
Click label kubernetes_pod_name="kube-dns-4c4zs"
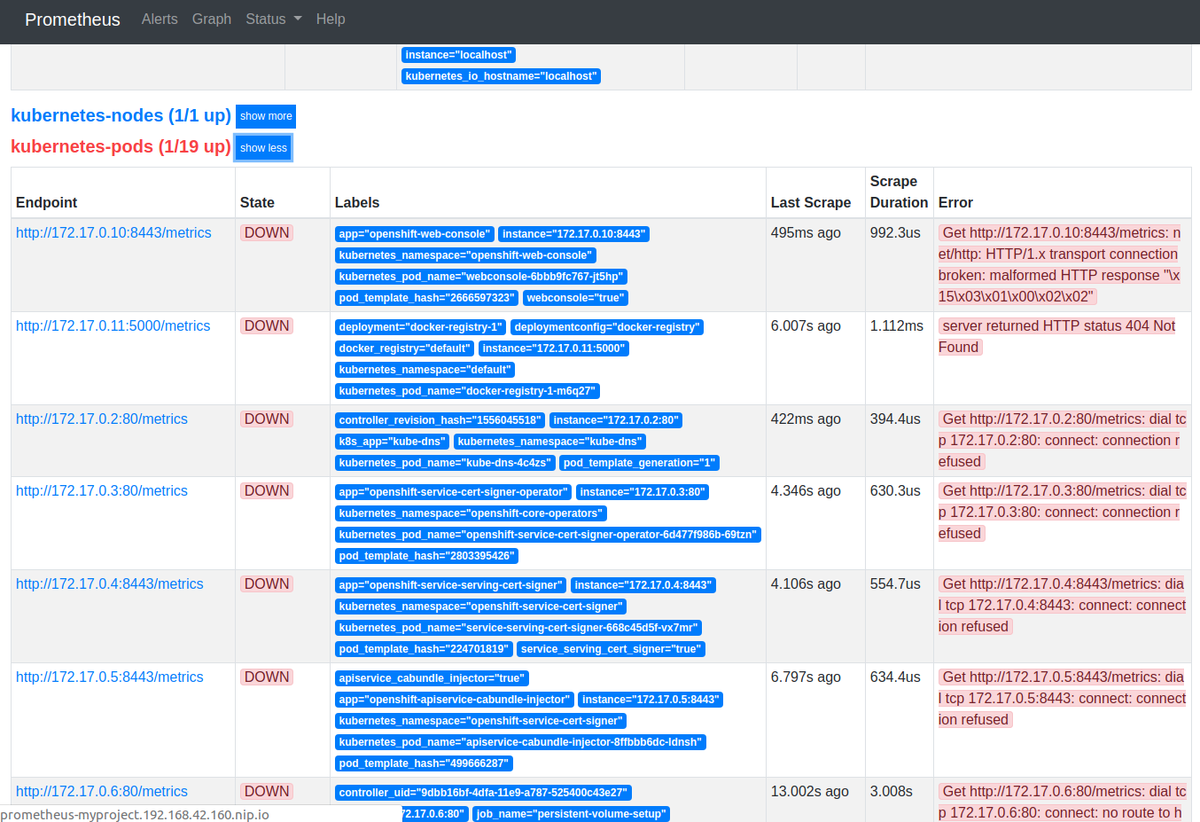(445, 463)
